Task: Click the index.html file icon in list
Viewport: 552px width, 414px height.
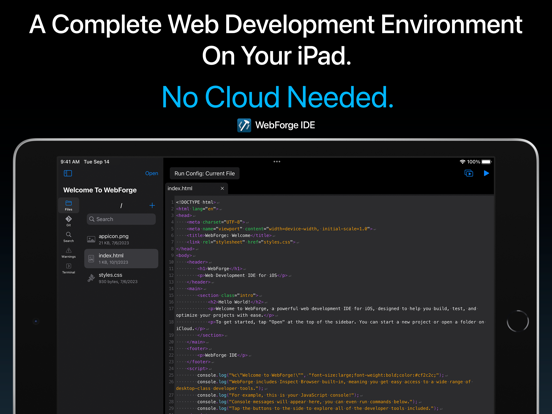Action: pos(91,259)
